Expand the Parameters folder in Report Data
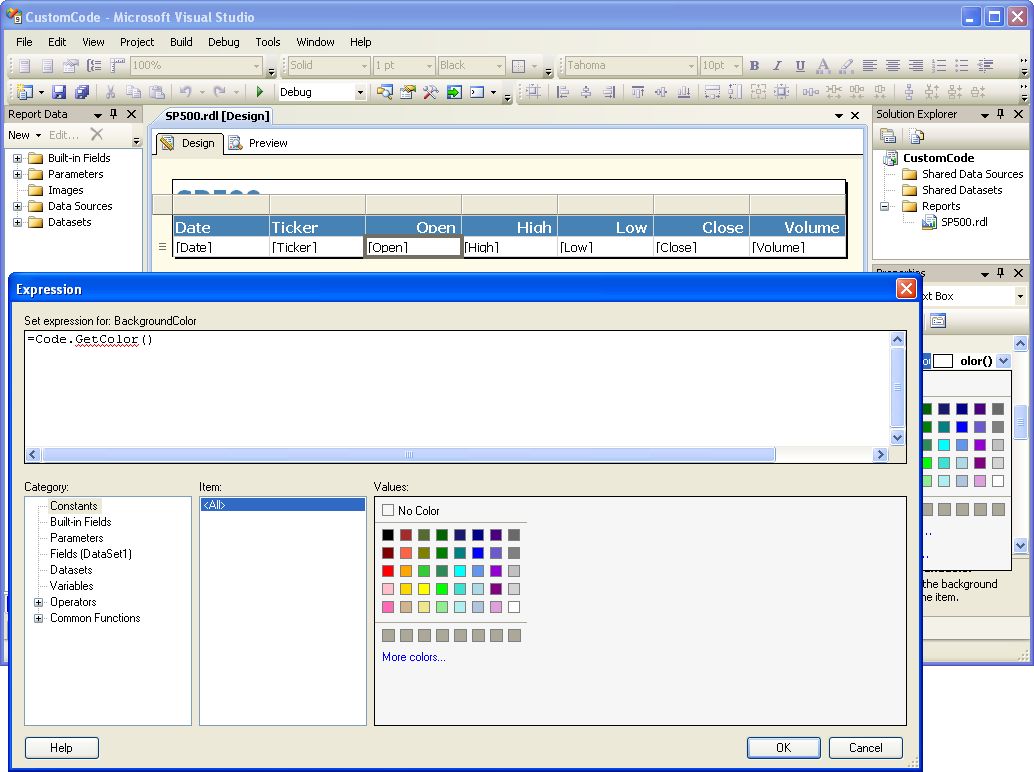Screen dimensions: 1034x772 click(x=18, y=174)
